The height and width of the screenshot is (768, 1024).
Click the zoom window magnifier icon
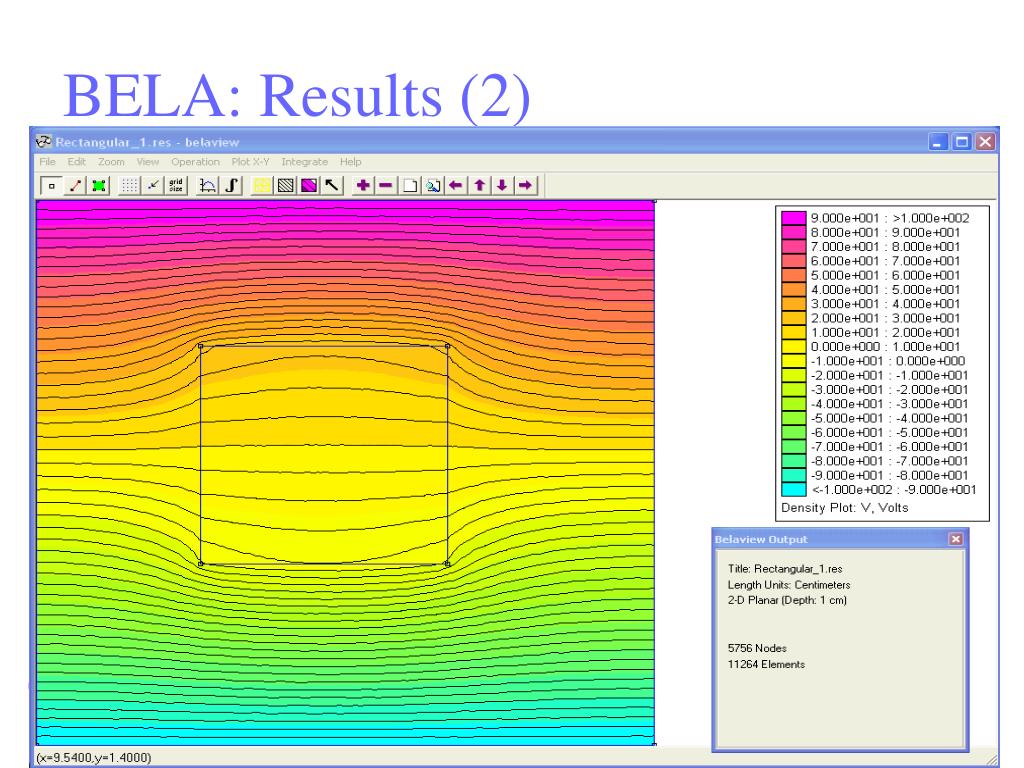433,186
